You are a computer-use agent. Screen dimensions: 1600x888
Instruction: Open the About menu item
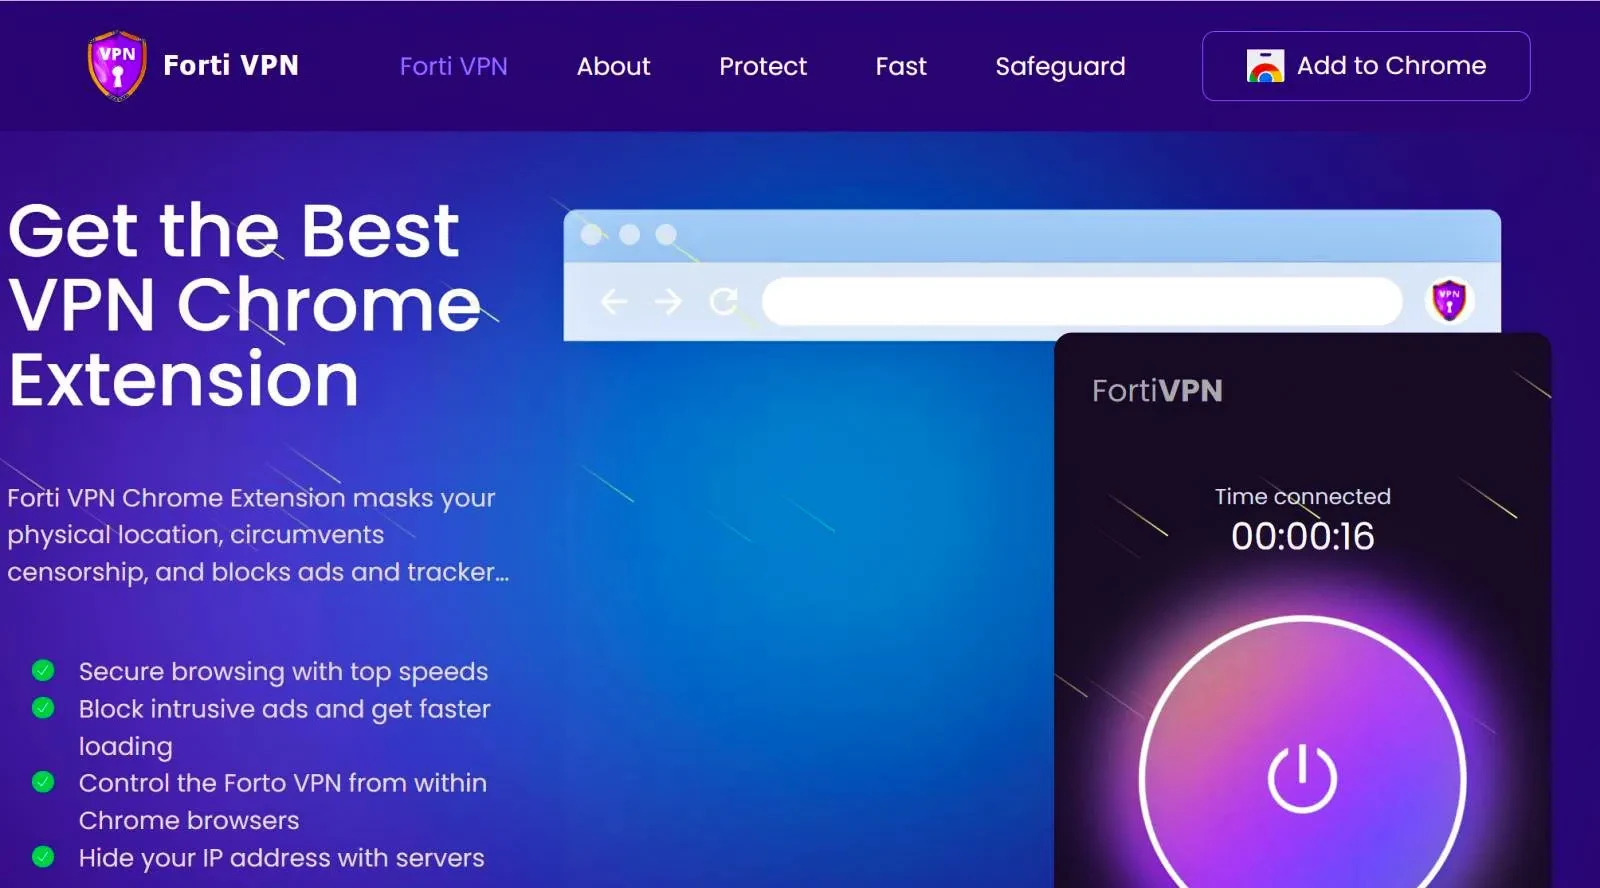tap(614, 66)
